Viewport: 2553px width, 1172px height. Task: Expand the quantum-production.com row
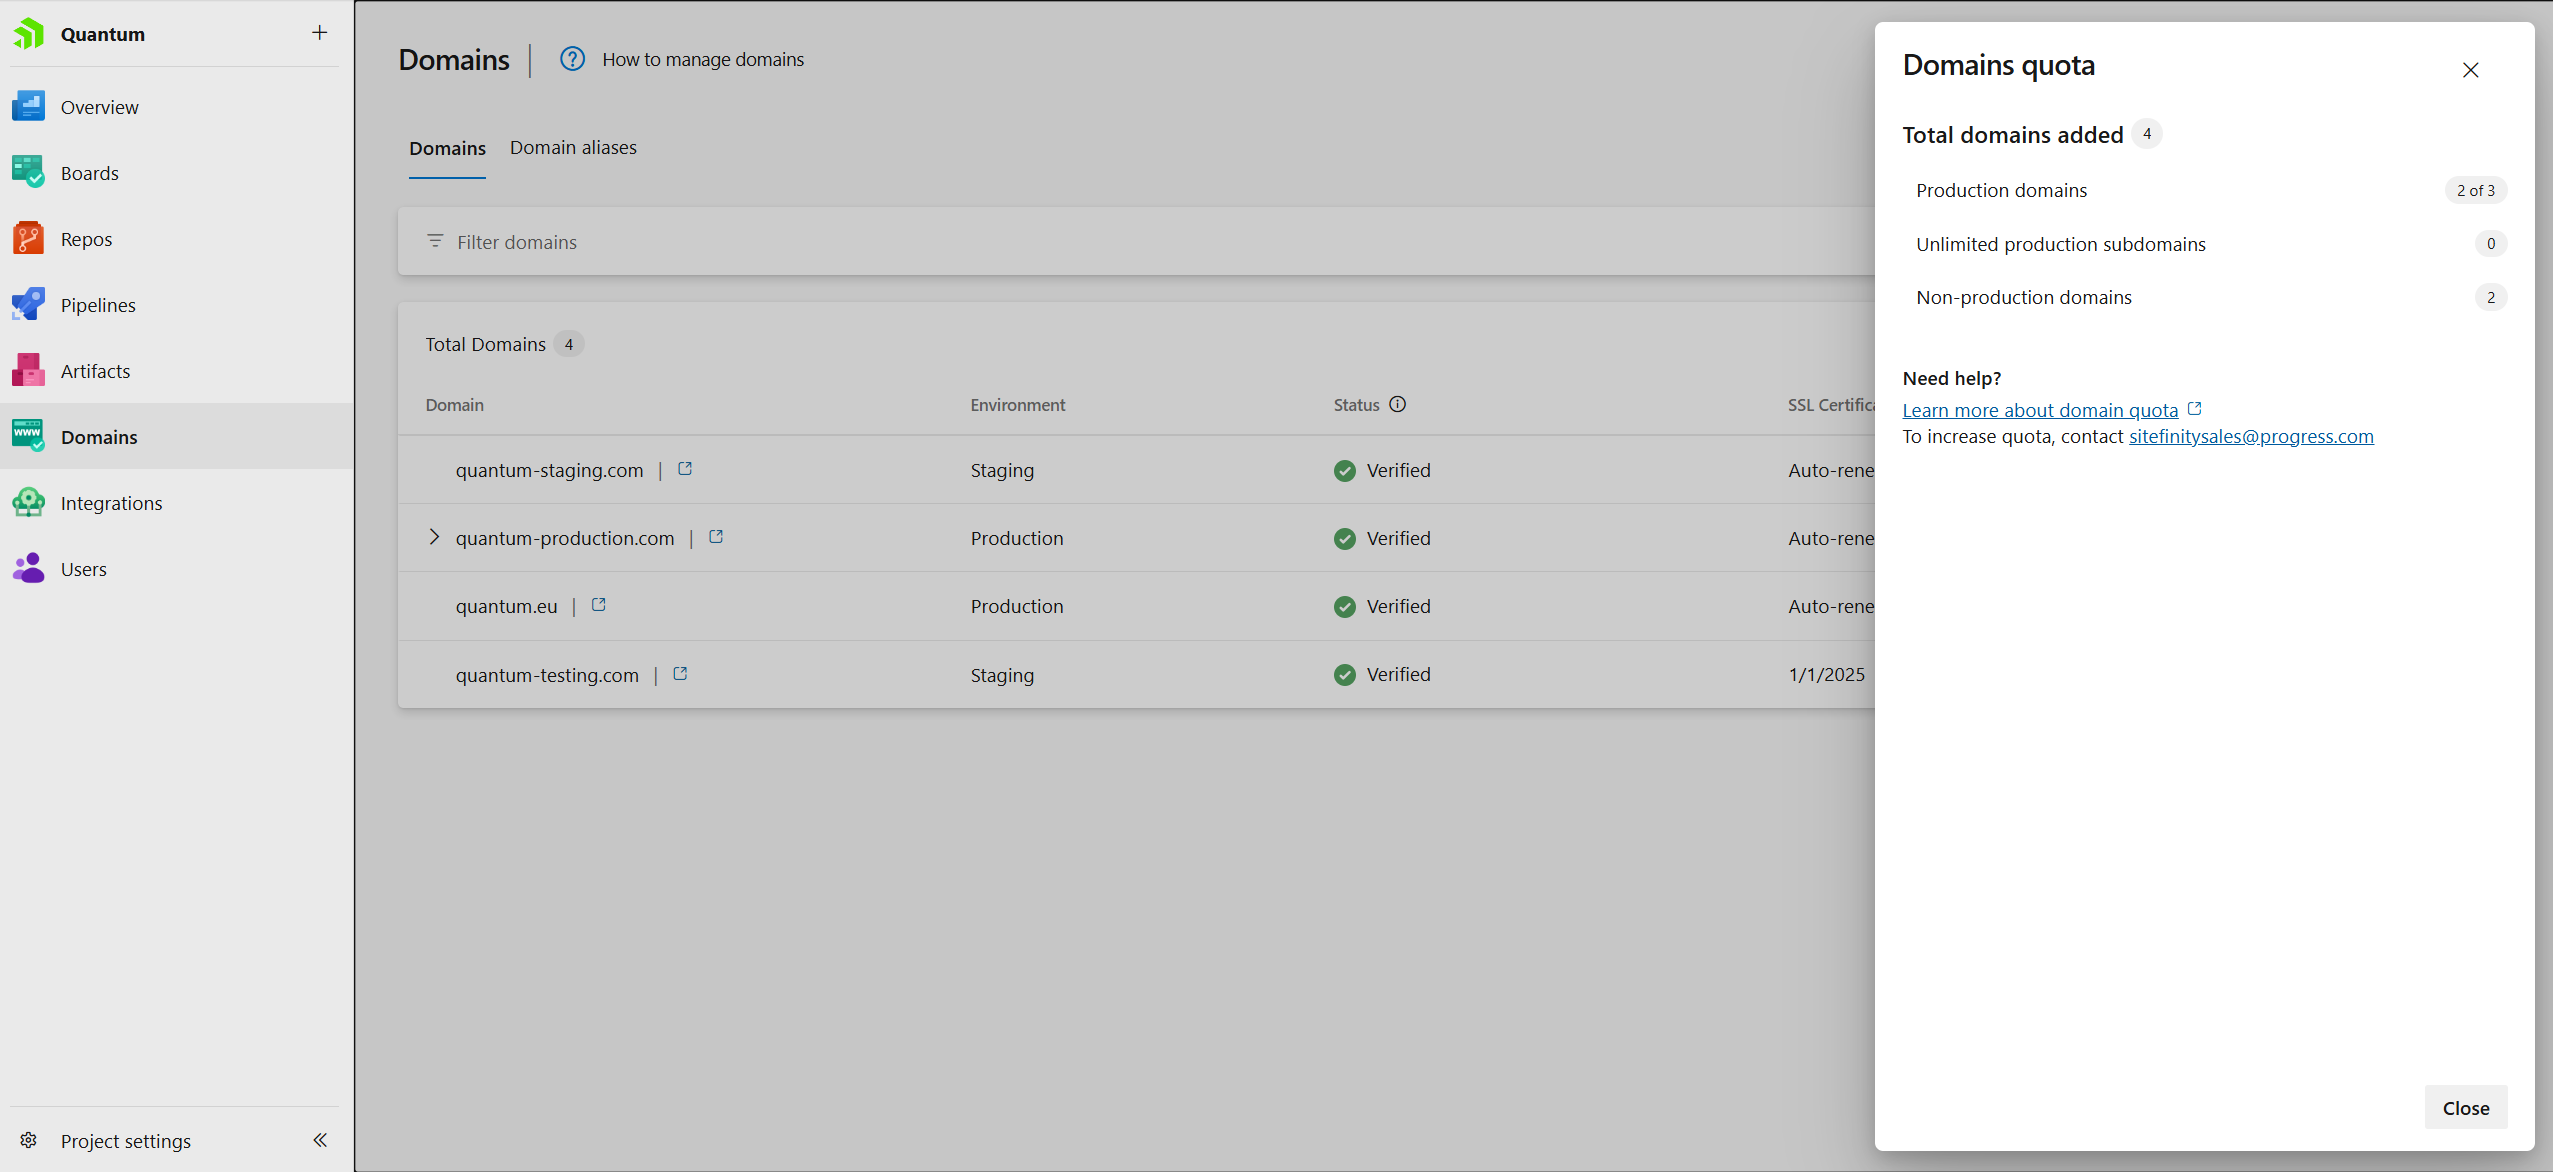point(434,538)
